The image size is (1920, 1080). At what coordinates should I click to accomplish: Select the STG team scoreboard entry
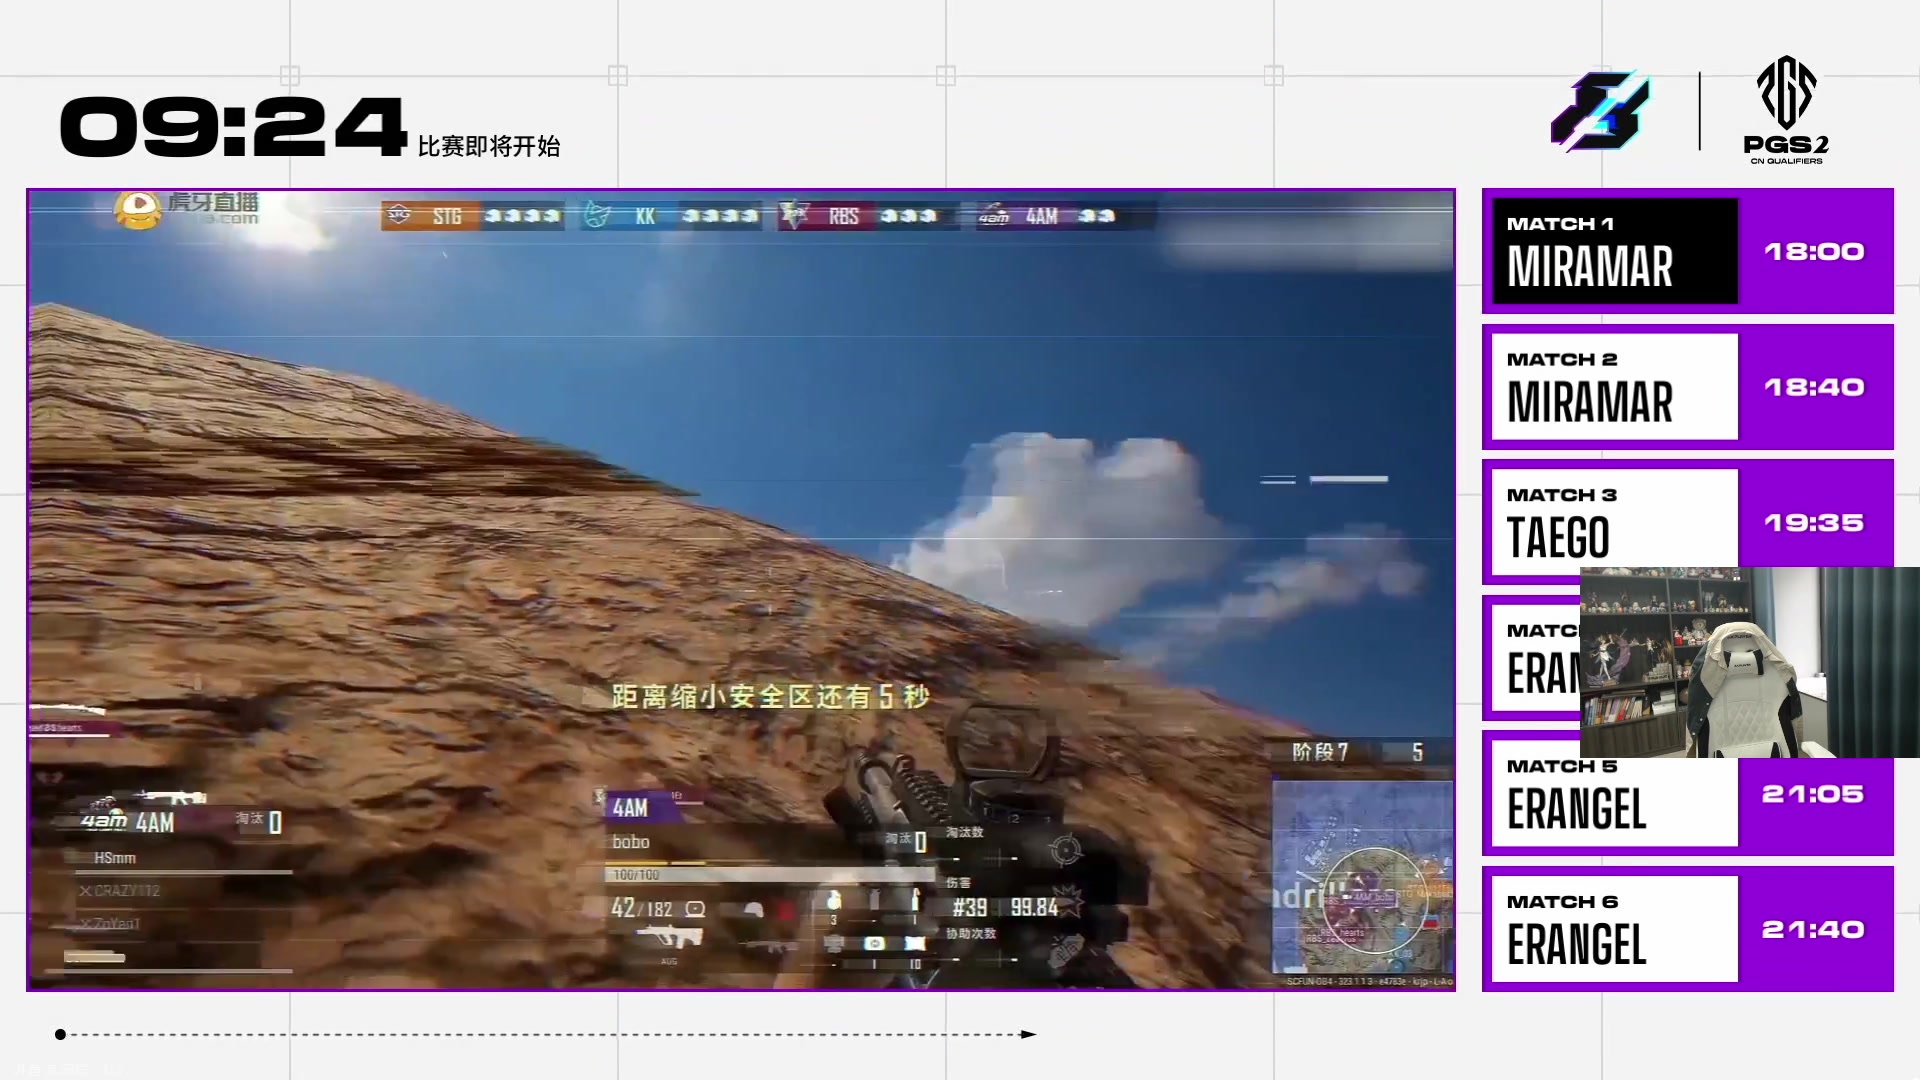[x=472, y=216]
